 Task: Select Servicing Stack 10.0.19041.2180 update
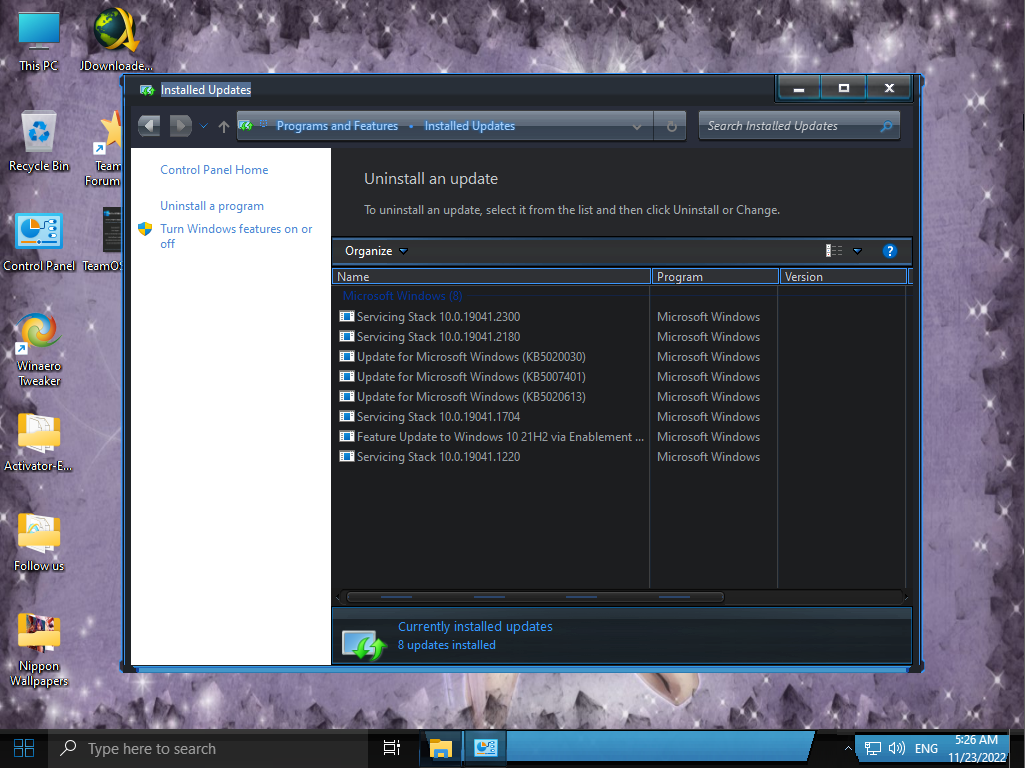click(x=438, y=337)
